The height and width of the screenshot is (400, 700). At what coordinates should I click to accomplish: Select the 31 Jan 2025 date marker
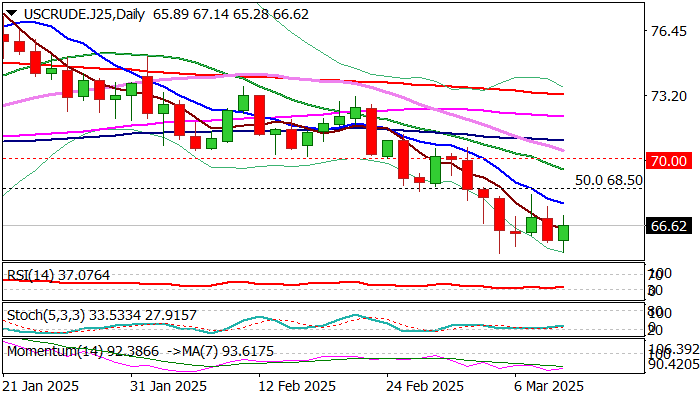point(170,385)
